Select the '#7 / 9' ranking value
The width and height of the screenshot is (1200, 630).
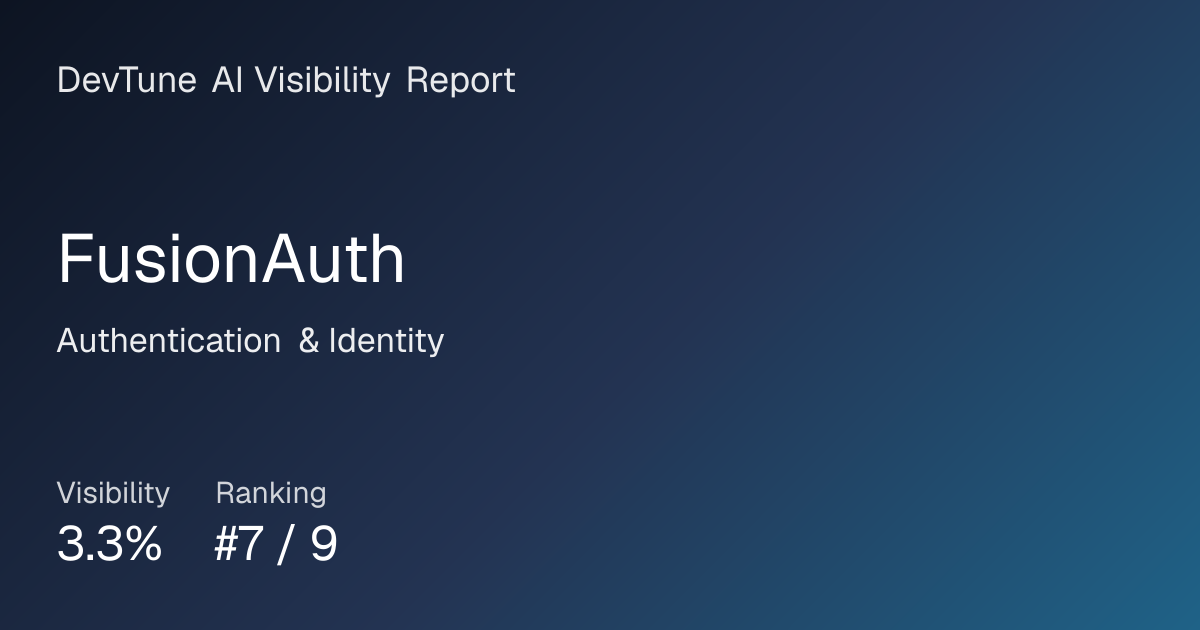276,544
